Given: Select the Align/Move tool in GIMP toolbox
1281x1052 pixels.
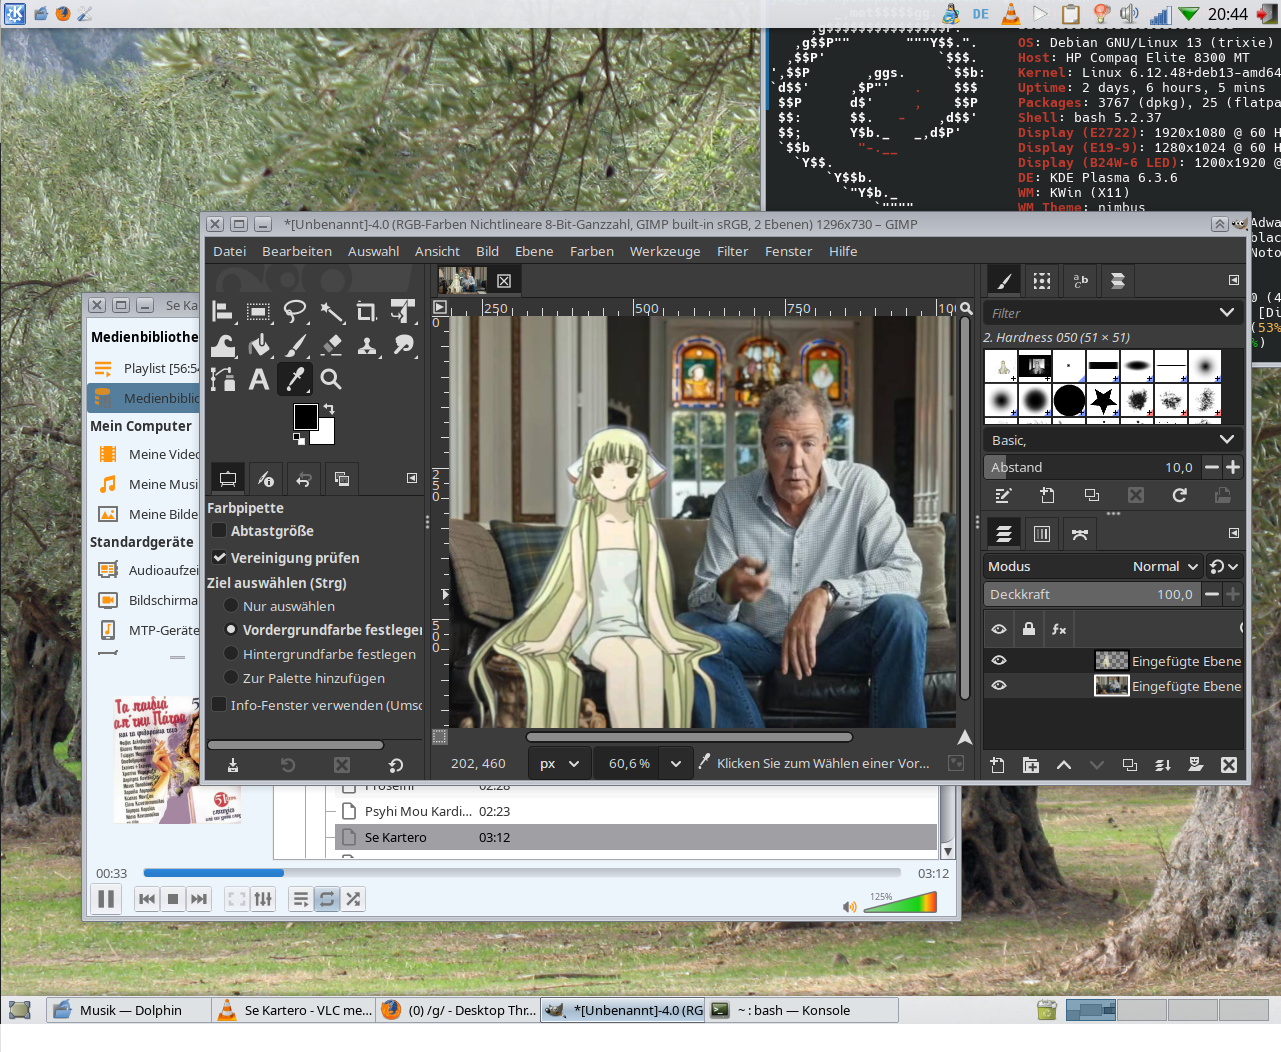Looking at the screenshot, I should [223, 312].
